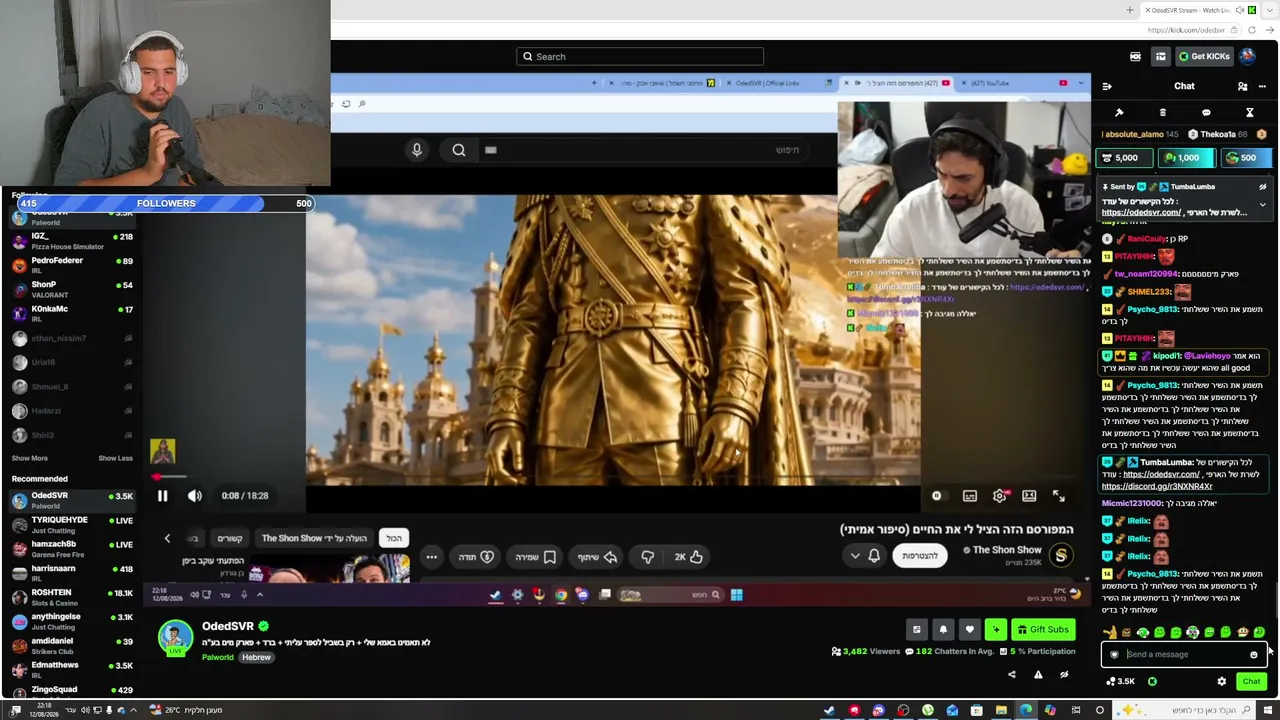This screenshot has height=720, width=1280.
Task: Select the trash icon in chat toolbar
Action: [1162, 113]
